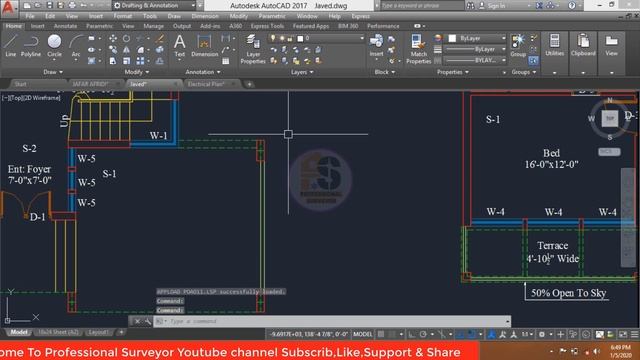Open the Dimension menu
Screen dimensions: 640x360
coord(205,16)
